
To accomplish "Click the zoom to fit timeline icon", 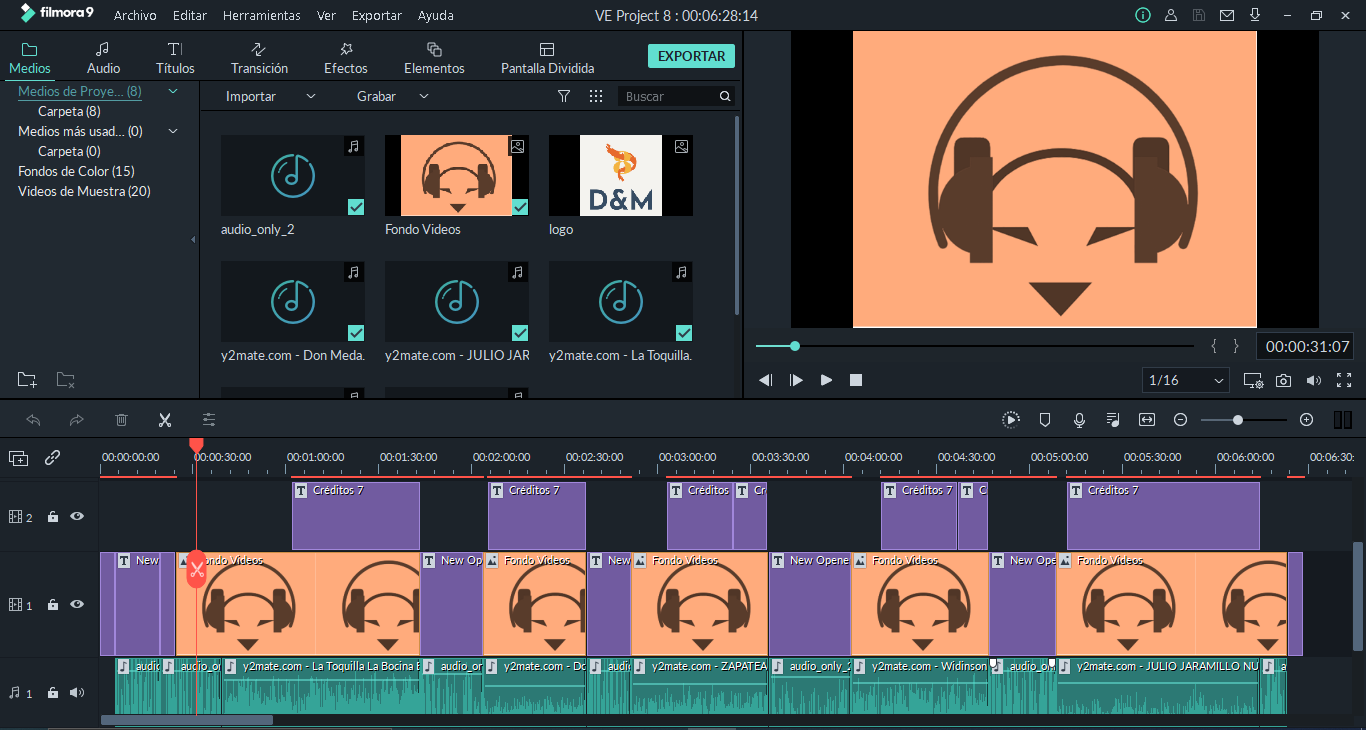I will click(1147, 420).
